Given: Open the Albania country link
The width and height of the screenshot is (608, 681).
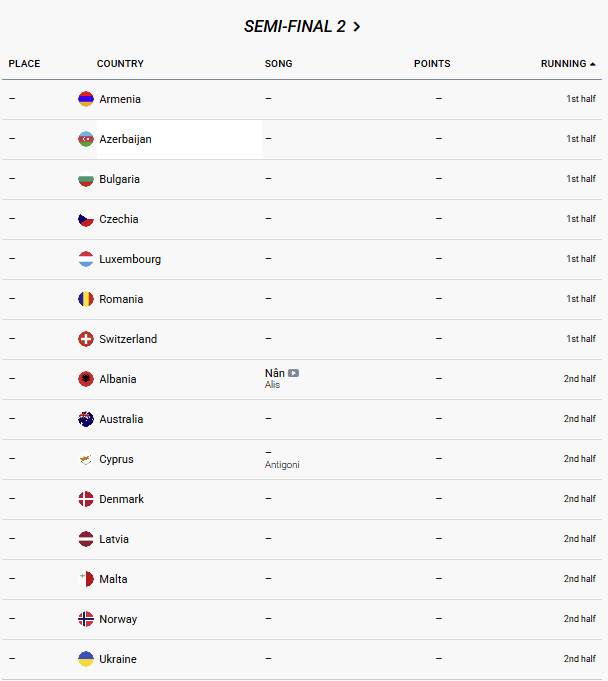Looking at the screenshot, I should [118, 379].
